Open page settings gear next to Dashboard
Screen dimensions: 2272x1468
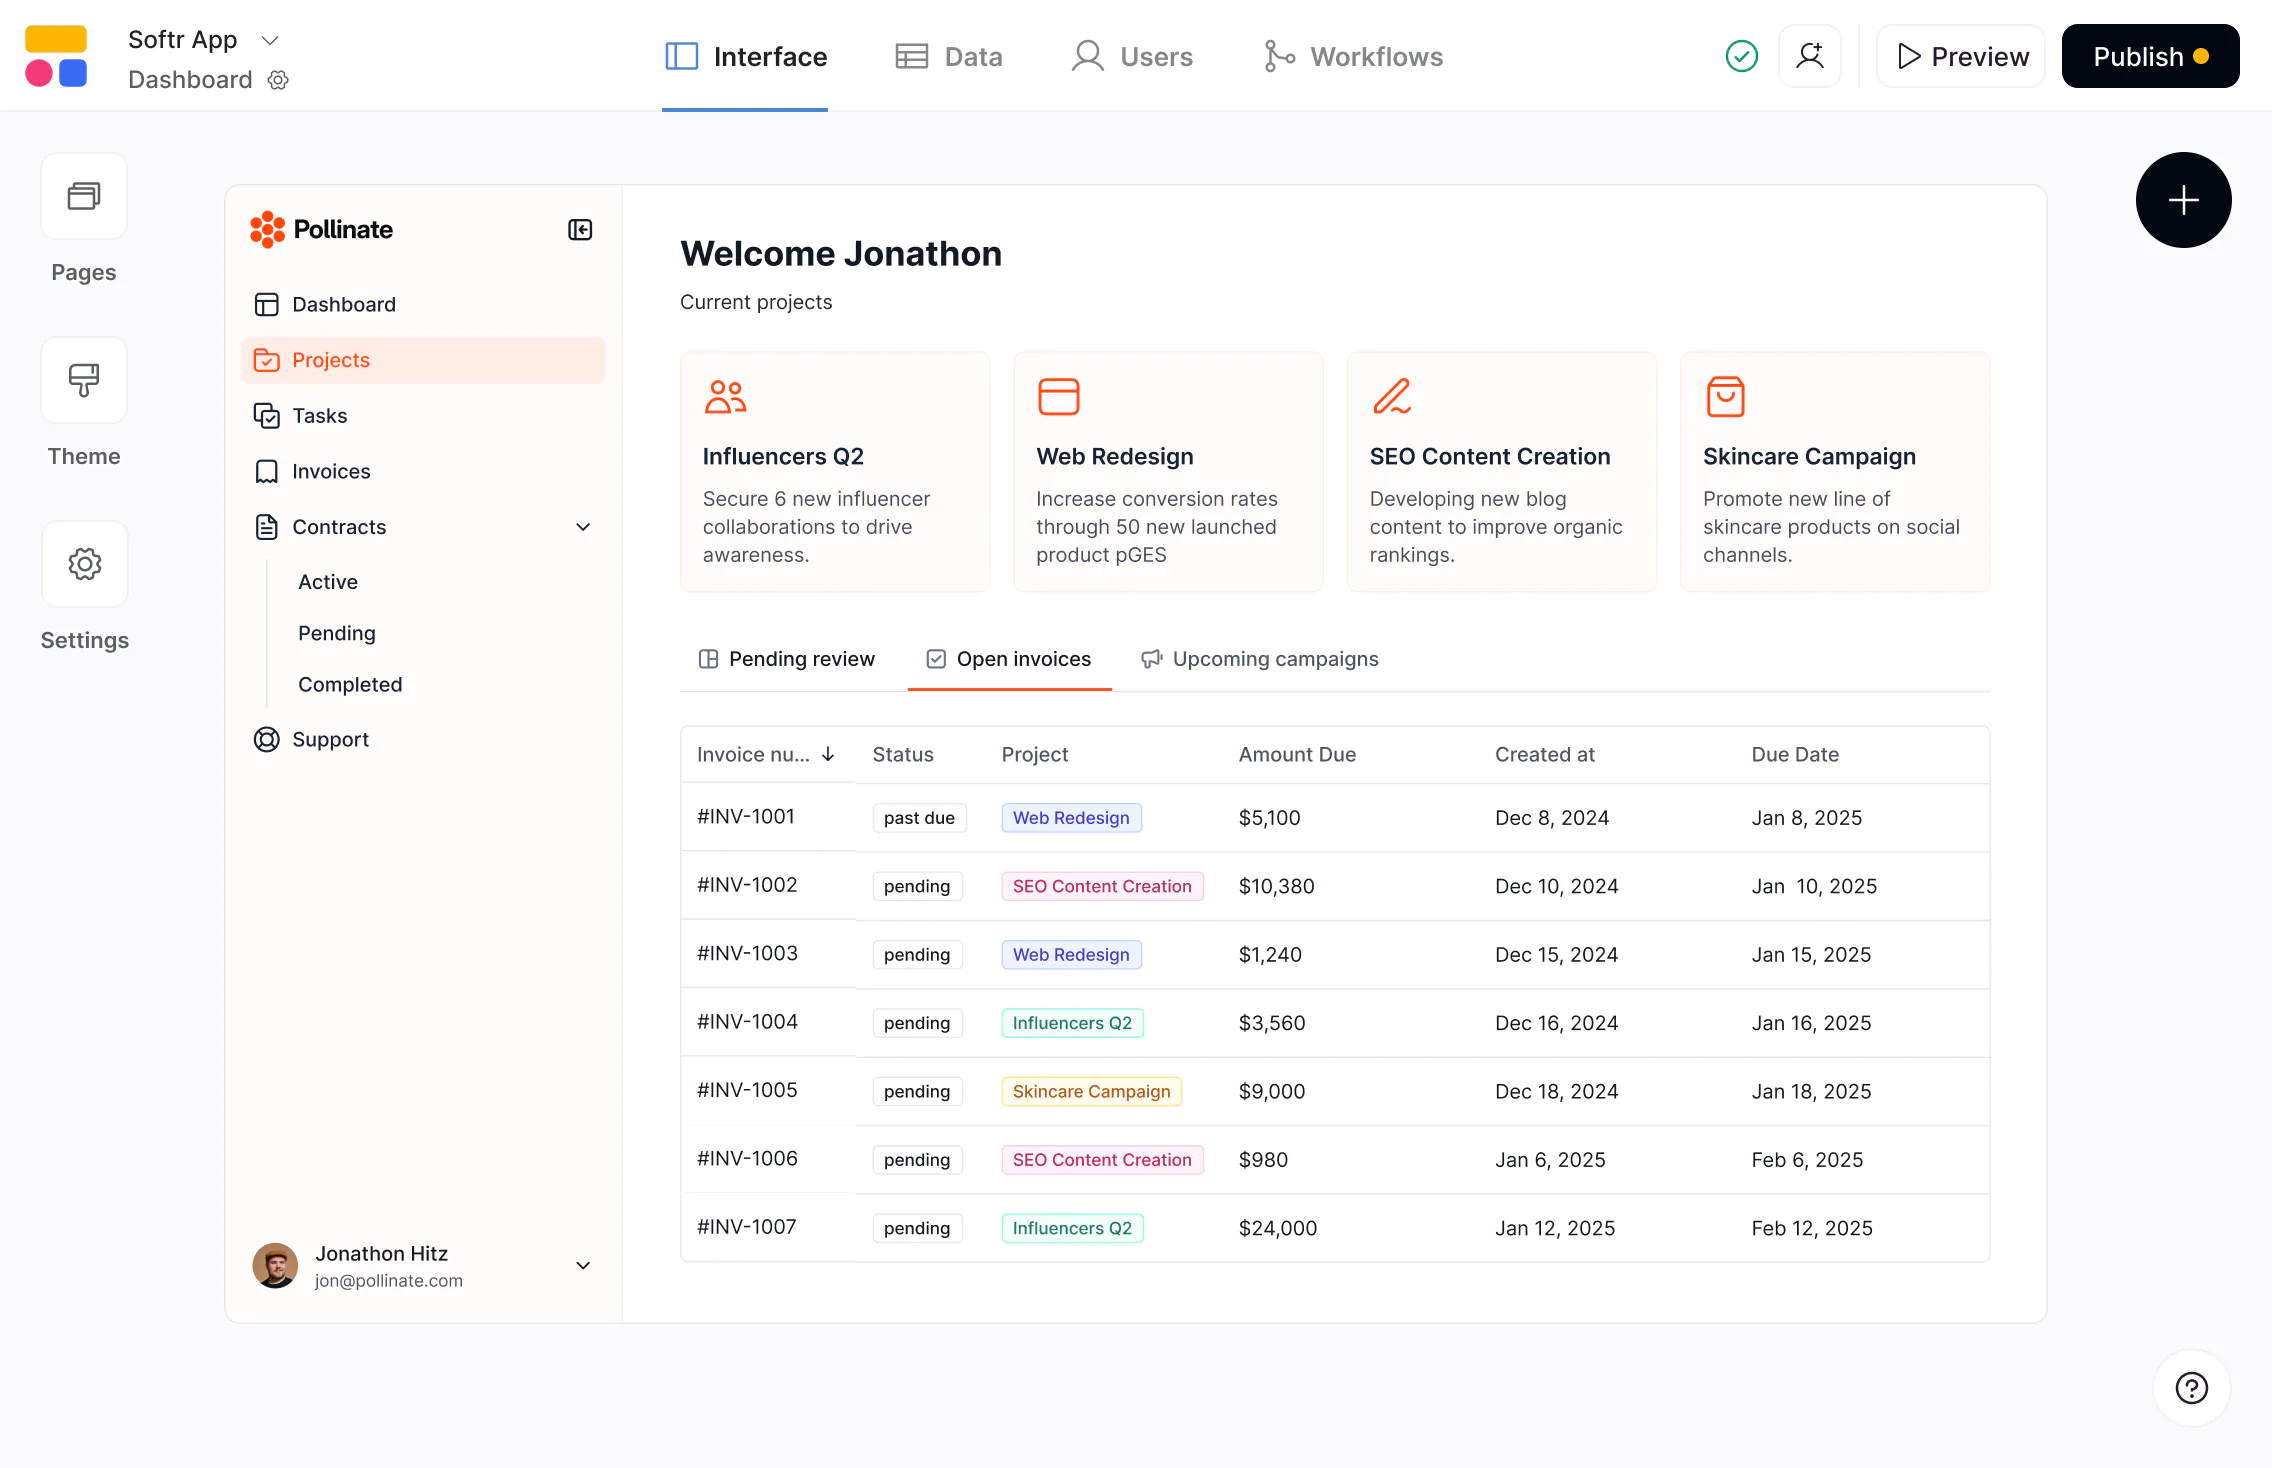pos(279,80)
